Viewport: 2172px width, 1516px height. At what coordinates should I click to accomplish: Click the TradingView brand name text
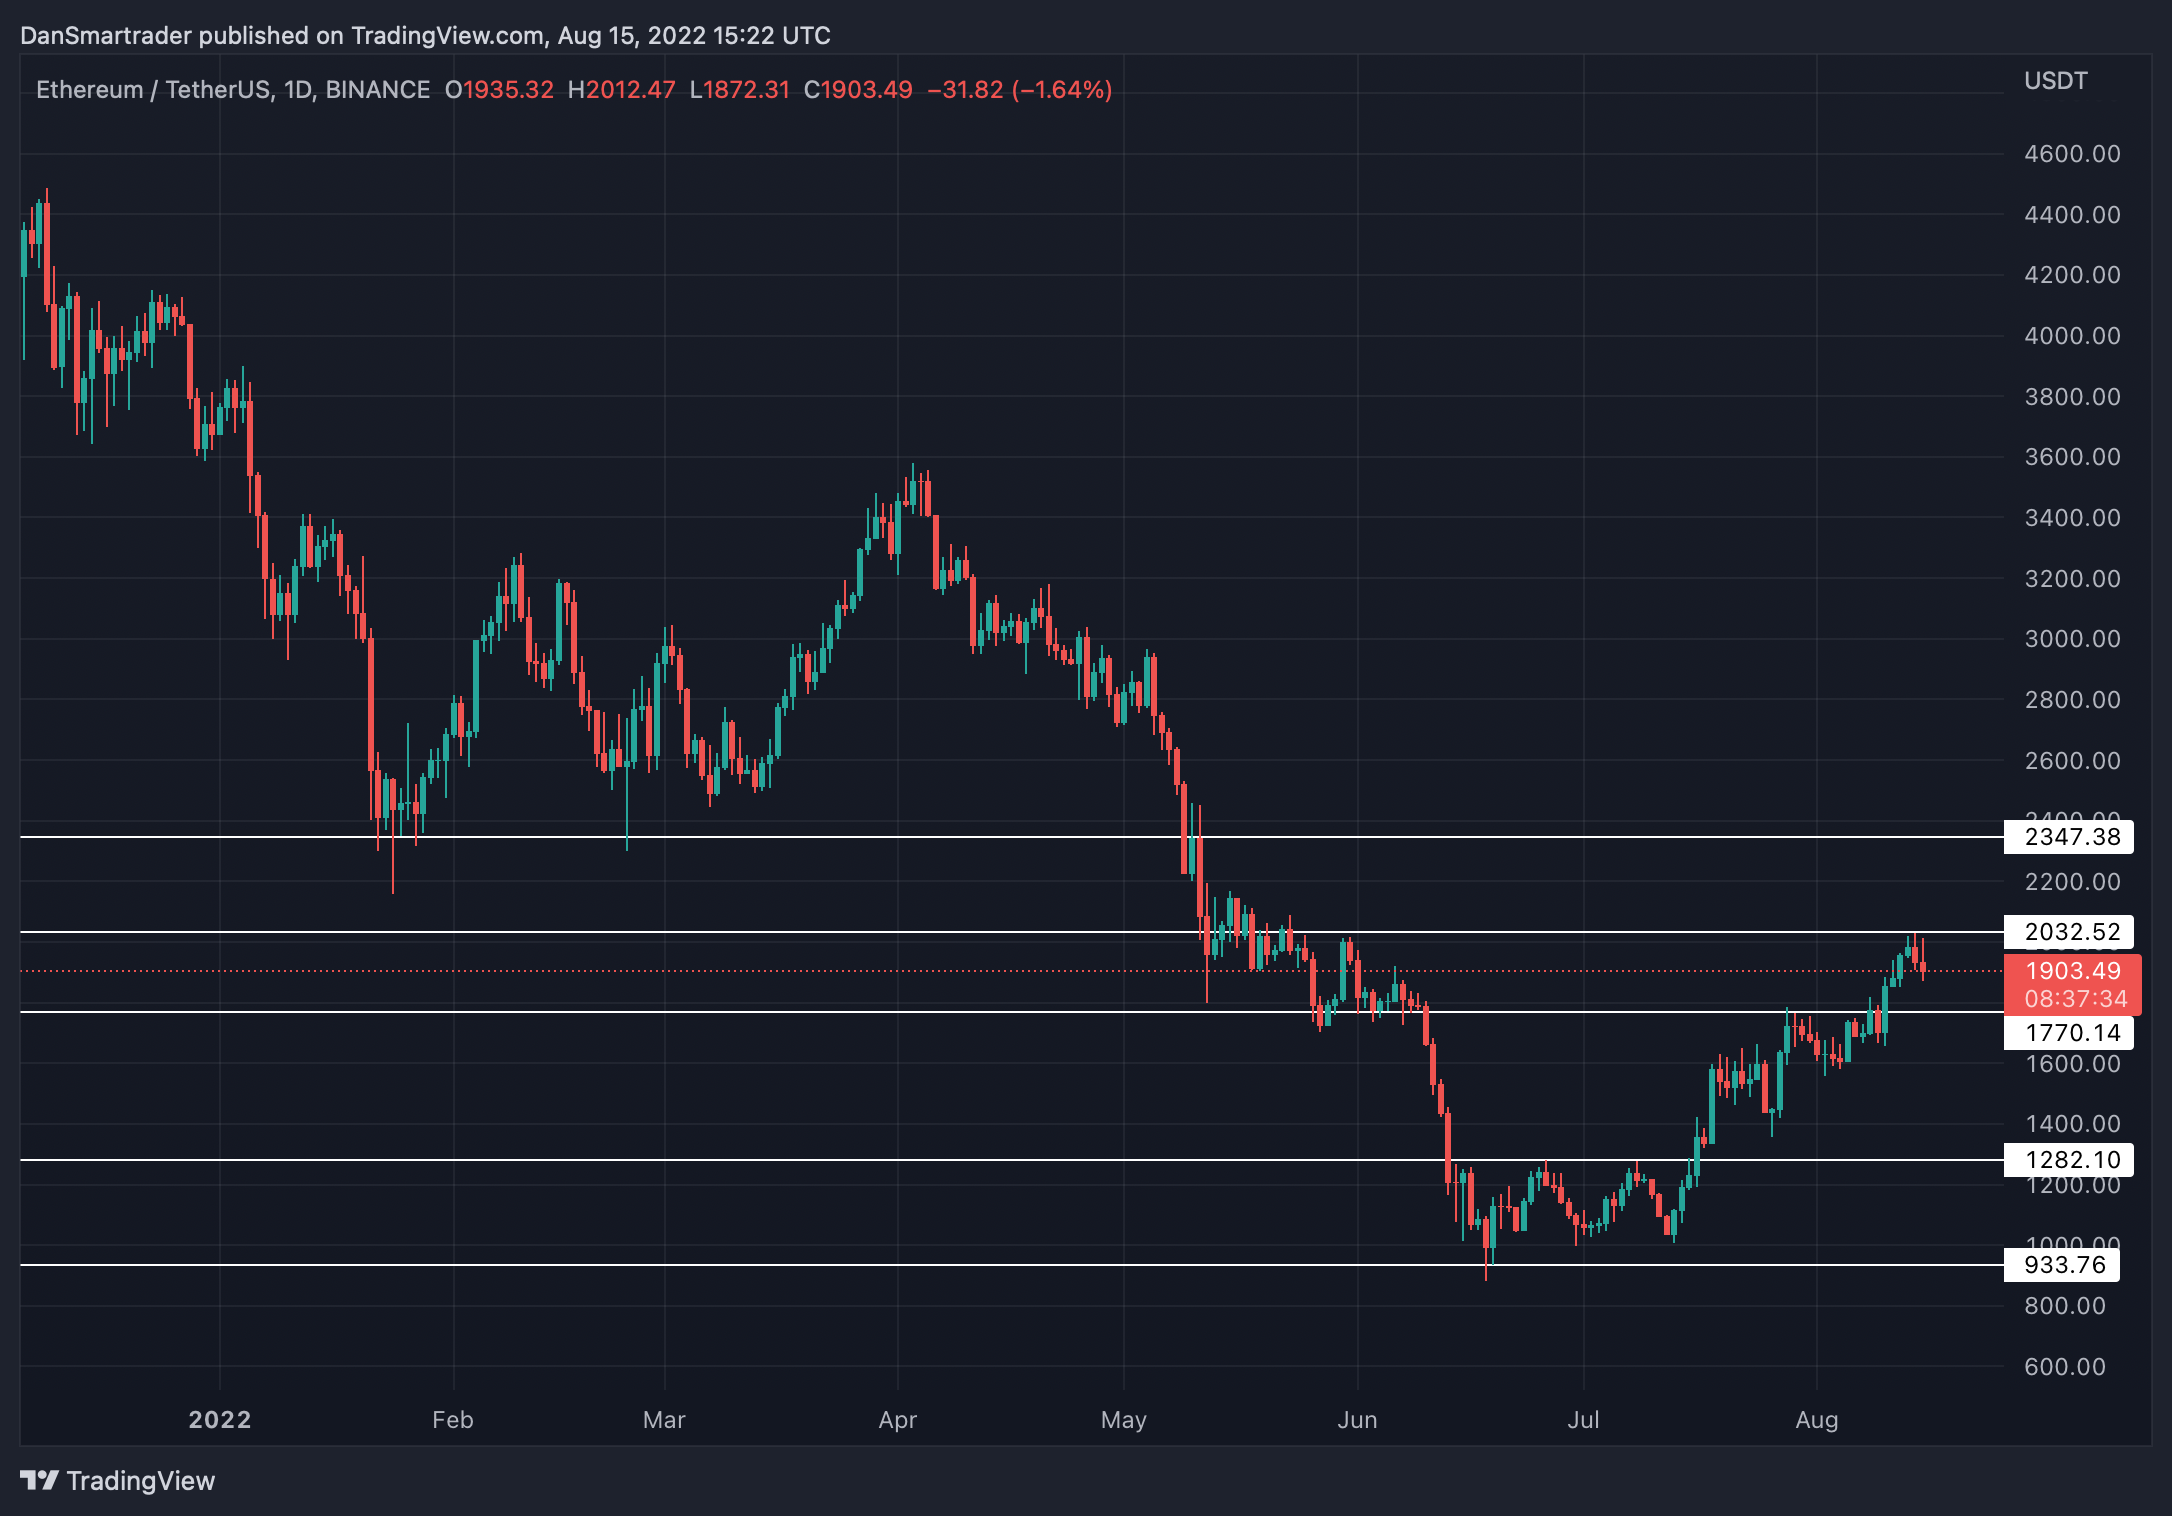(141, 1481)
